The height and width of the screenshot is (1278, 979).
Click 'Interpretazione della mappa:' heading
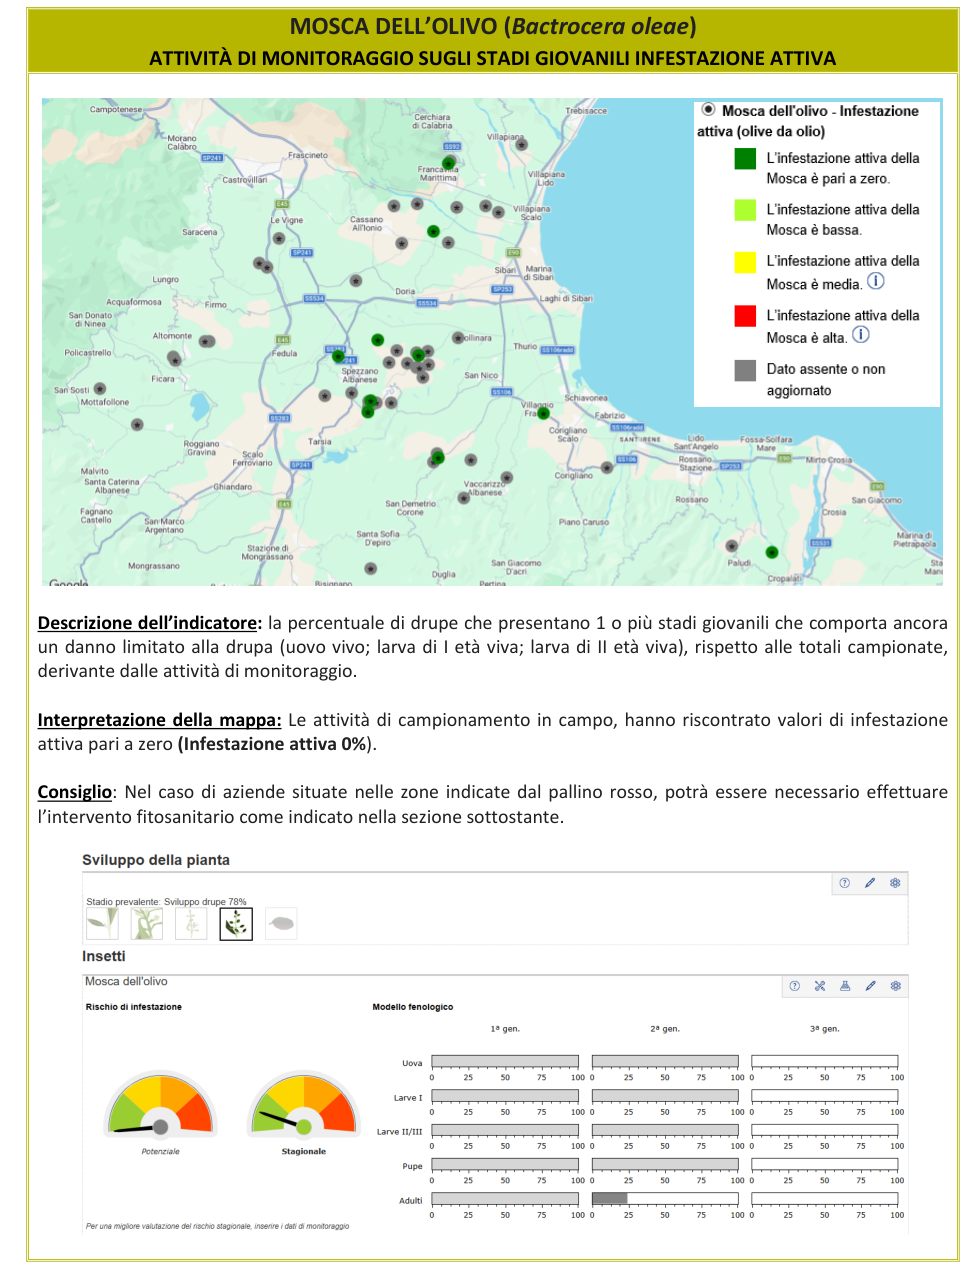coord(160,720)
